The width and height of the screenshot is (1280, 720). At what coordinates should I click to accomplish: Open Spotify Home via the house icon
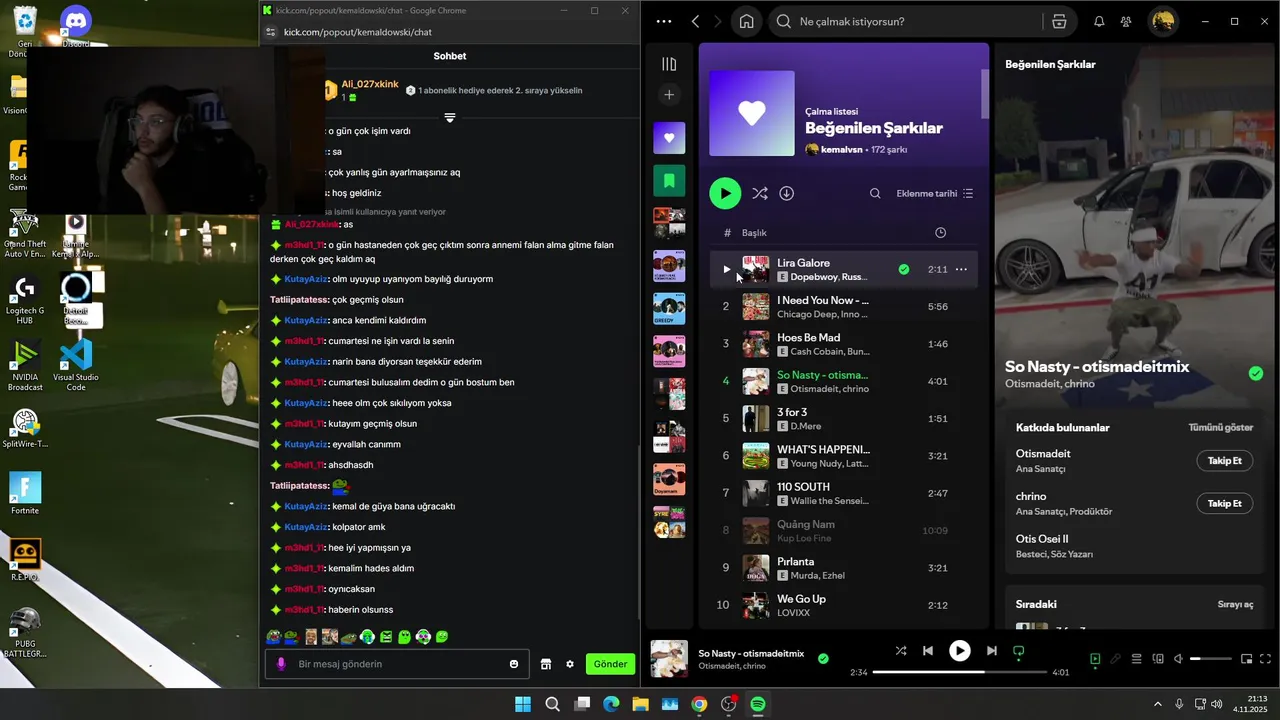pyautogui.click(x=746, y=21)
